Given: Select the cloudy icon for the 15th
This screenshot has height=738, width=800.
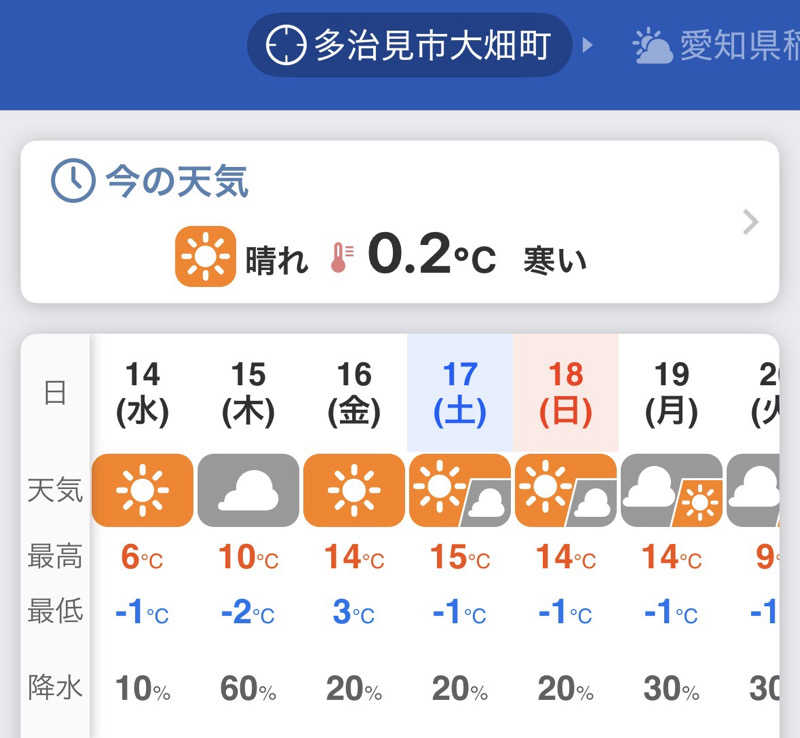Looking at the screenshot, I should (x=248, y=490).
